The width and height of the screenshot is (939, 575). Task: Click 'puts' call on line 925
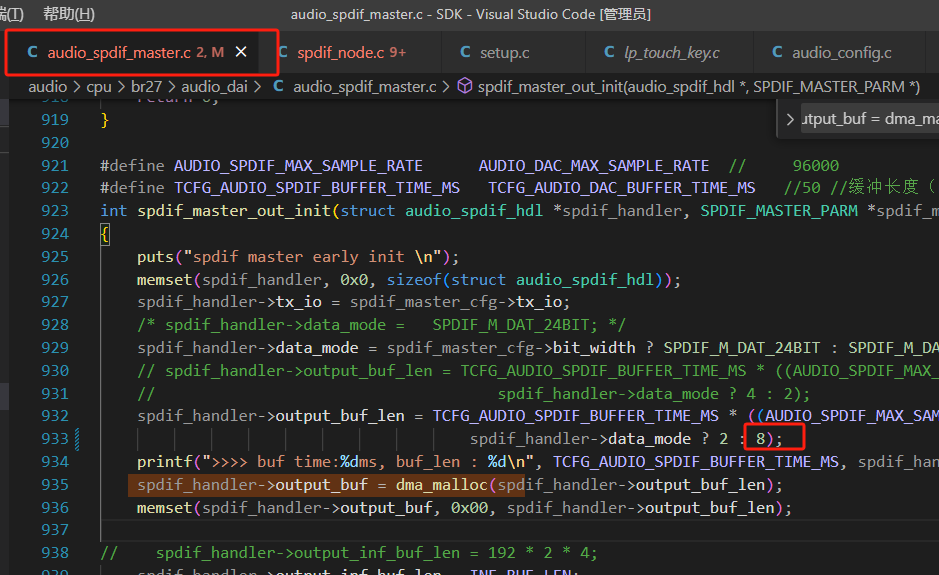(155, 257)
